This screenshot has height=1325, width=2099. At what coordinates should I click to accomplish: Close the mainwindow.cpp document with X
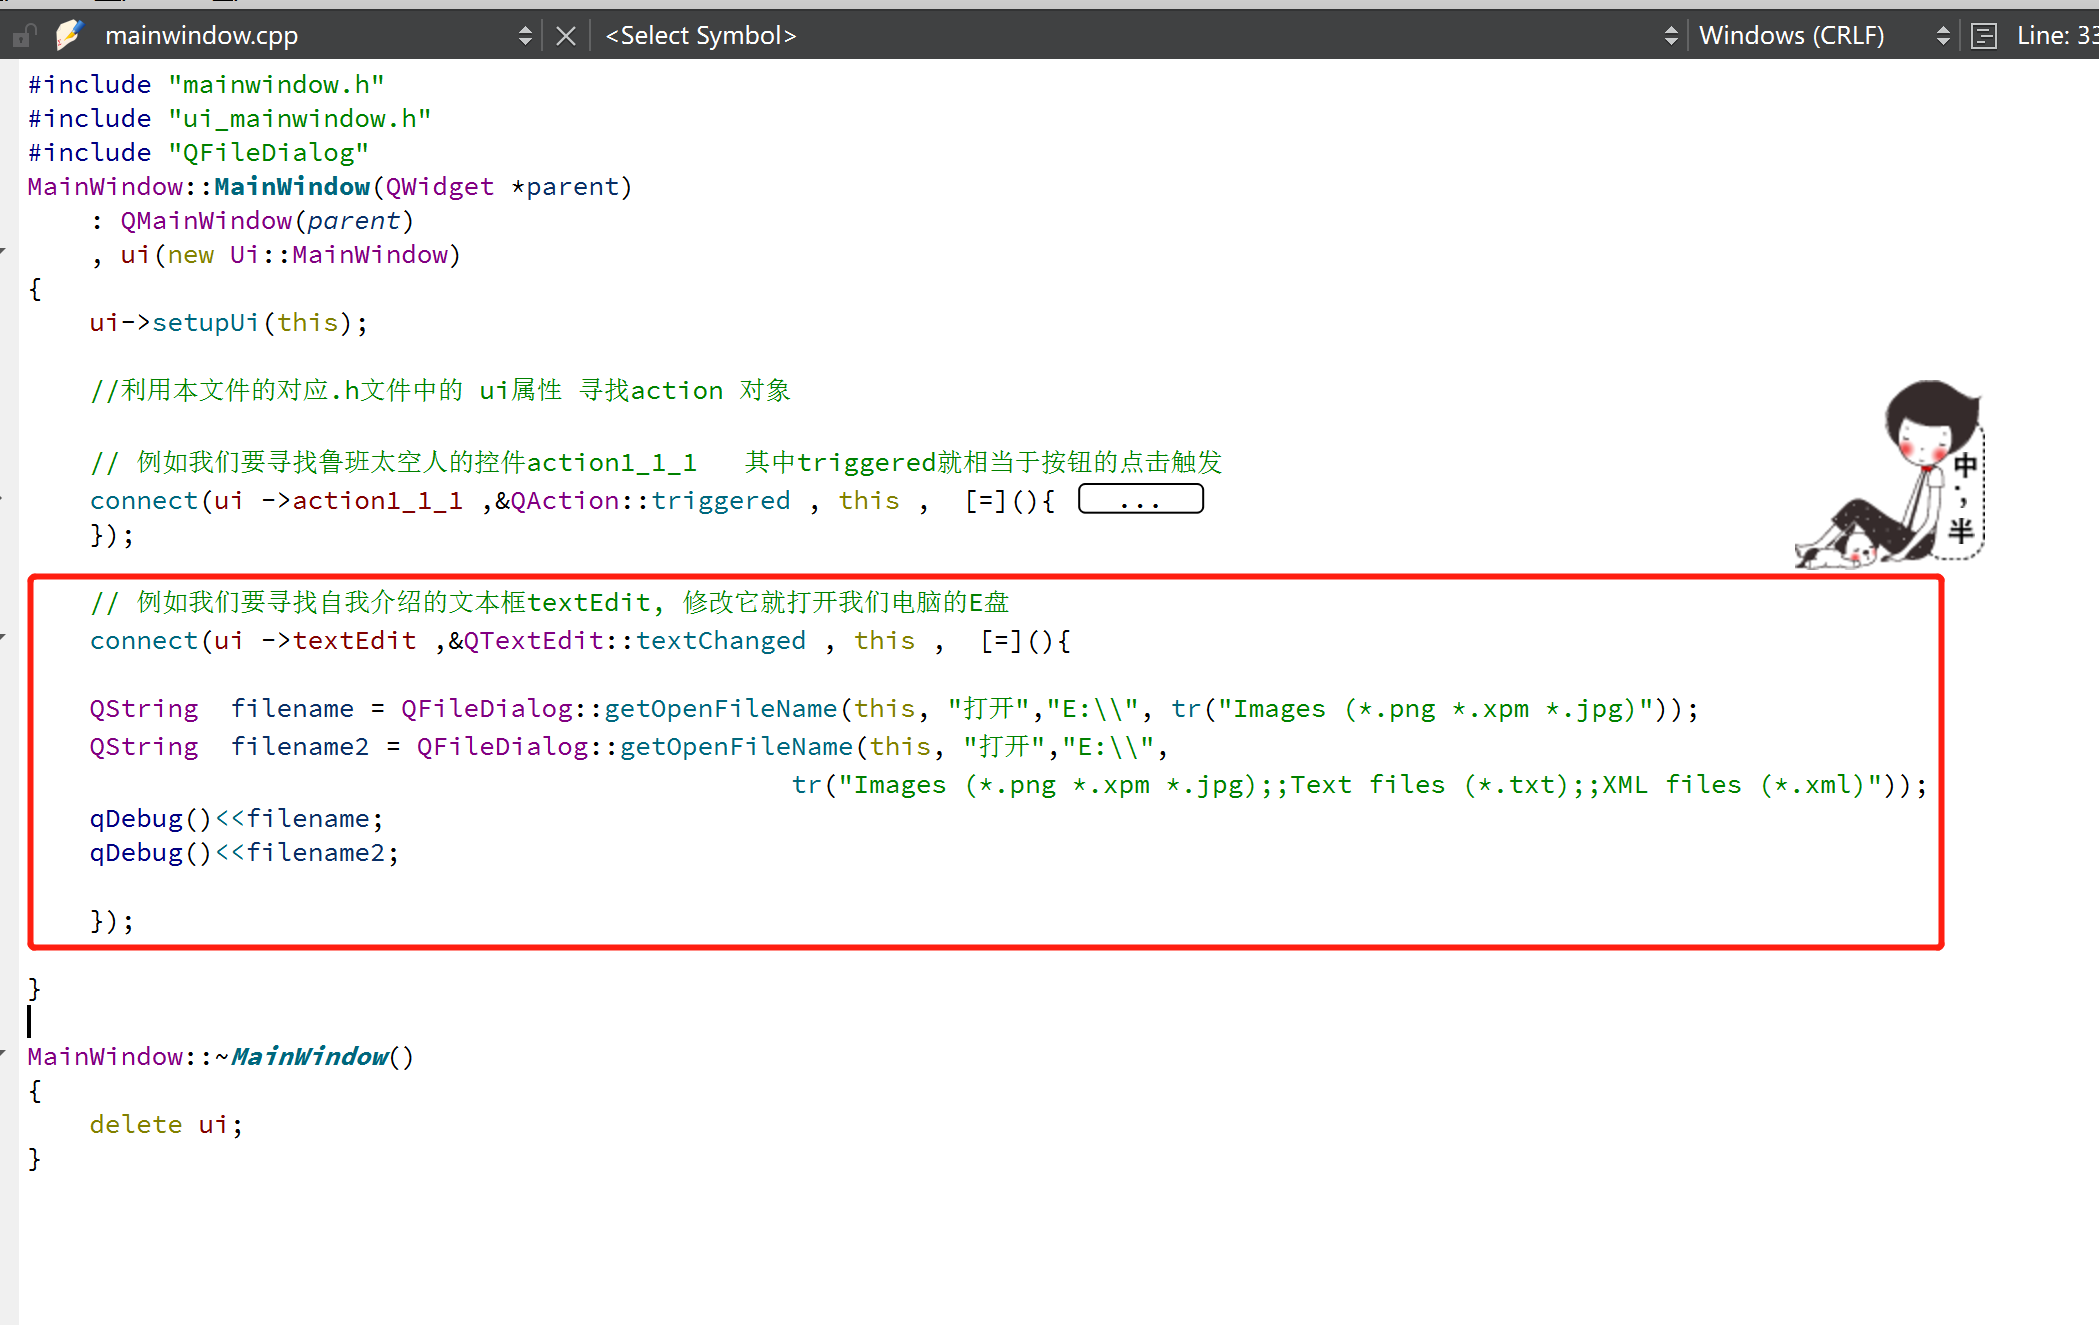(566, 36)
